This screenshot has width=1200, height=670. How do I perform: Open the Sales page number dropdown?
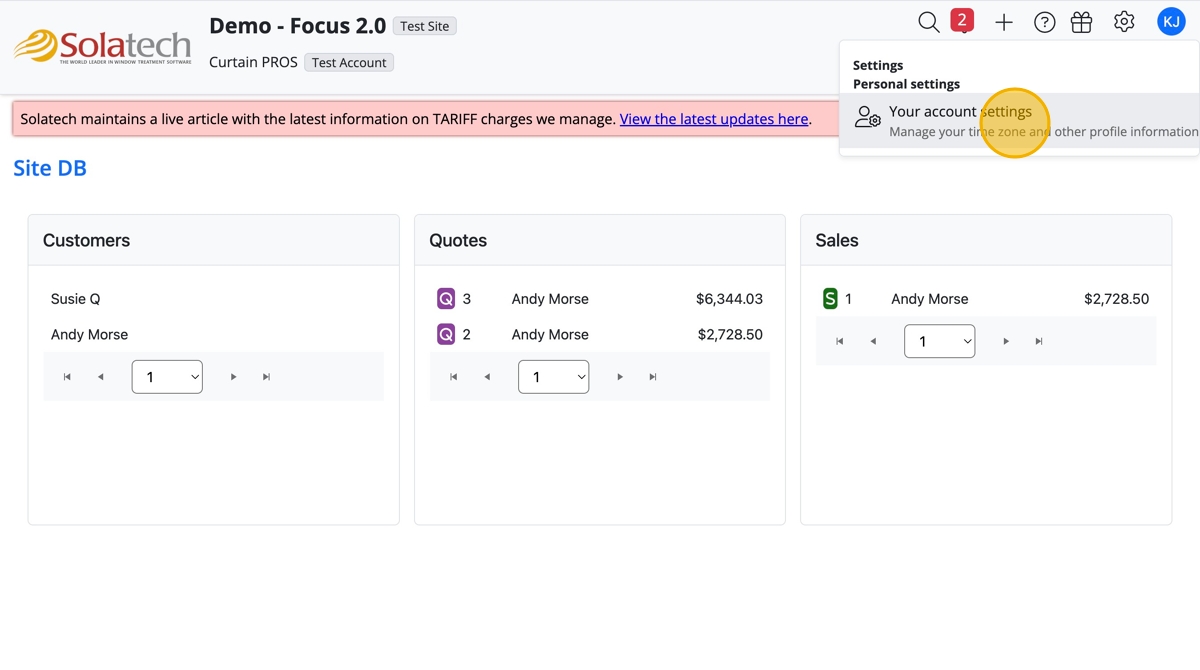(939, 341)
